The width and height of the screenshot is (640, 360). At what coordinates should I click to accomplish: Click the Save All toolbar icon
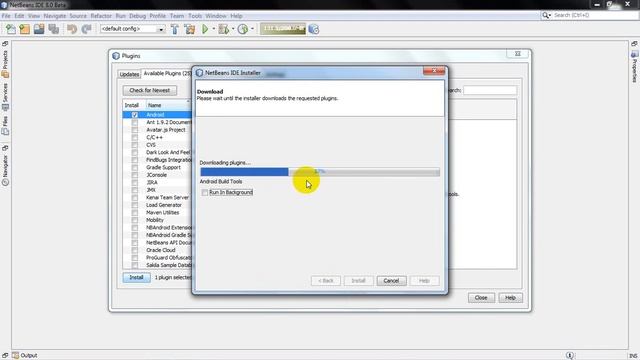[53, 29]
